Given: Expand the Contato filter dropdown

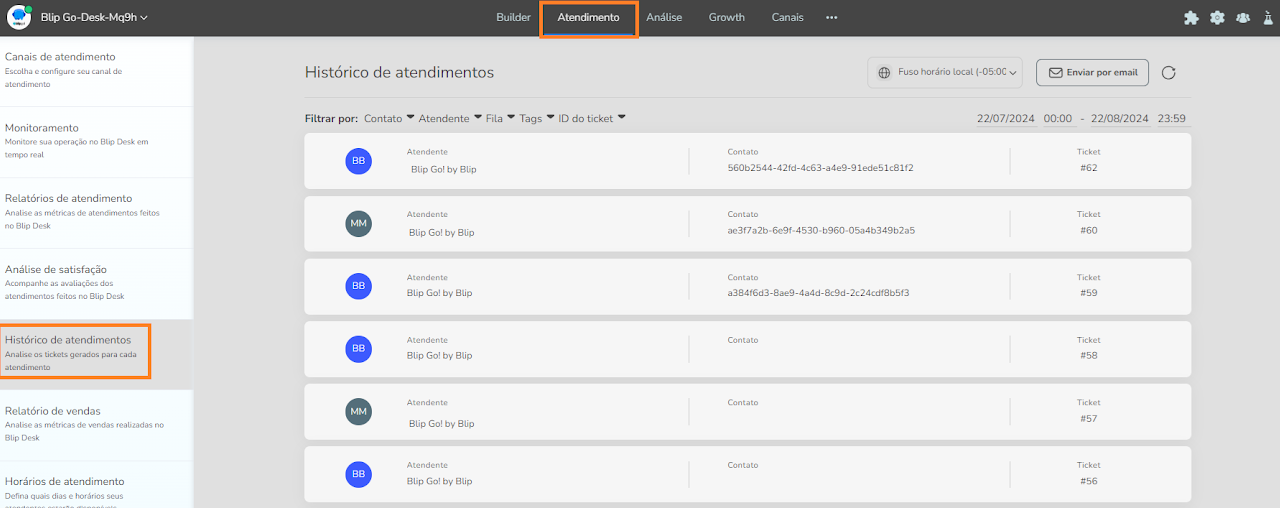Looking at the screenshot, I should (389, 118).
